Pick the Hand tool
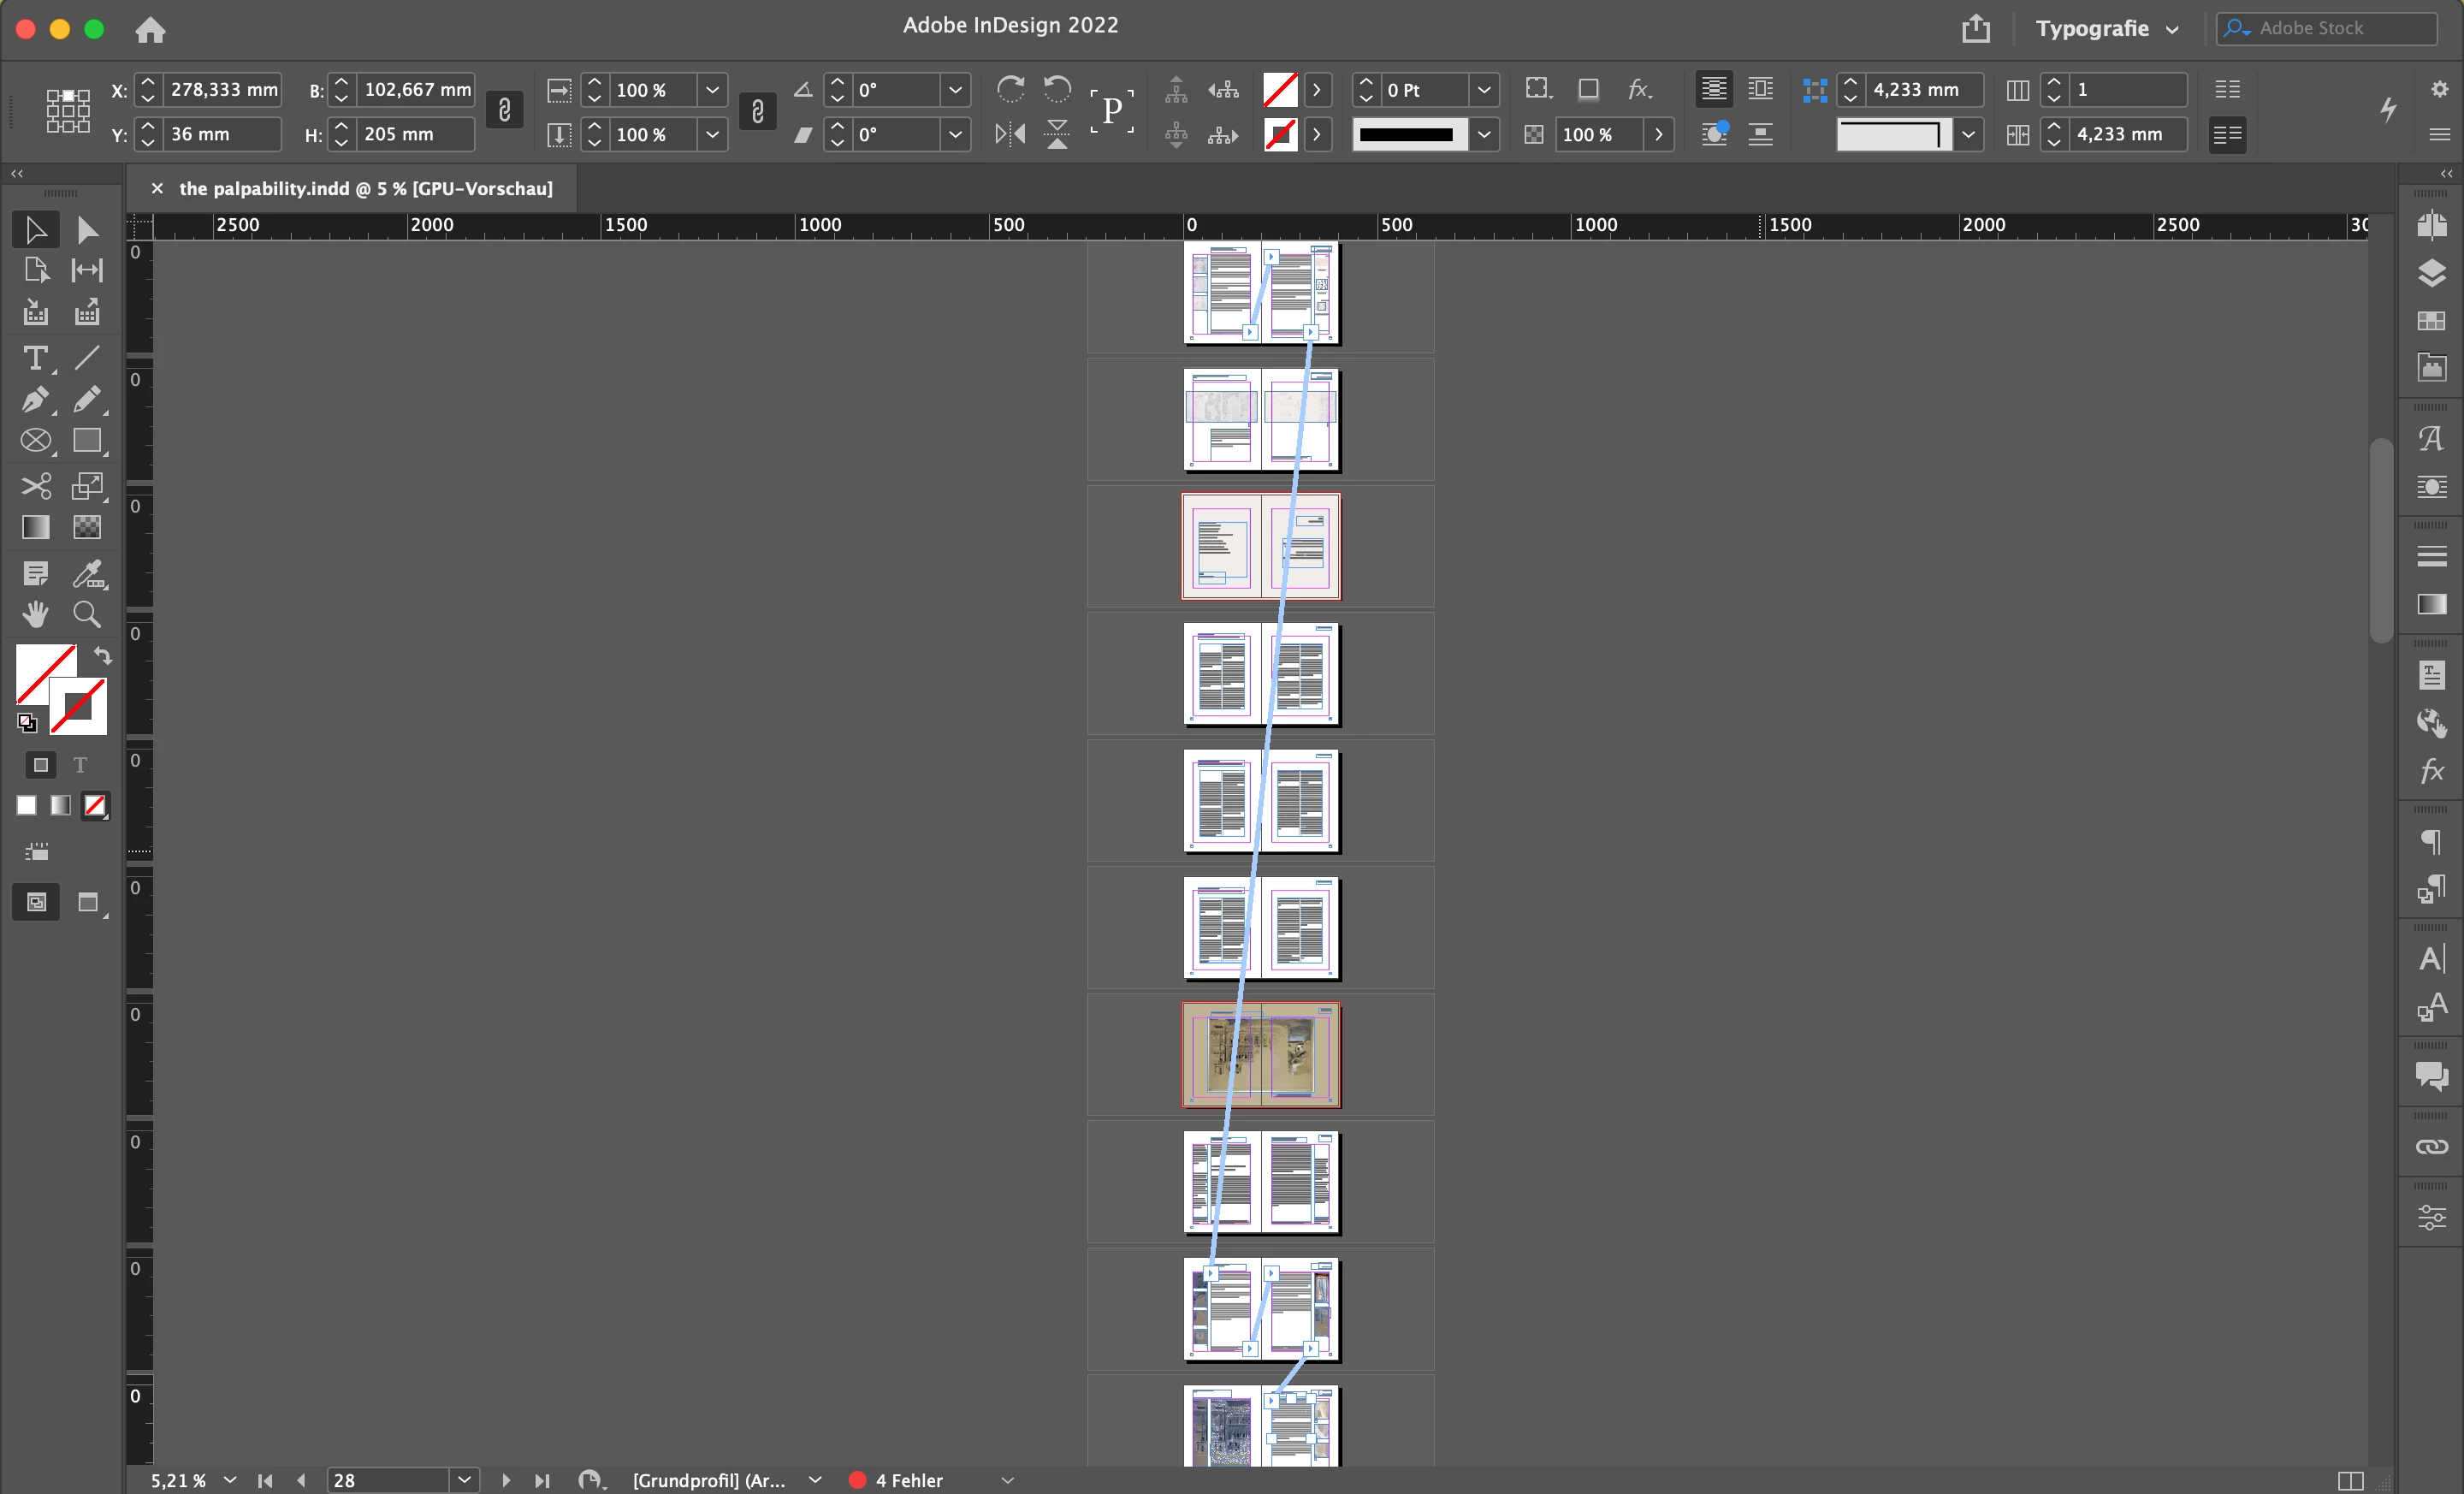2464x1494 pixels. click(x=35, y=614)
